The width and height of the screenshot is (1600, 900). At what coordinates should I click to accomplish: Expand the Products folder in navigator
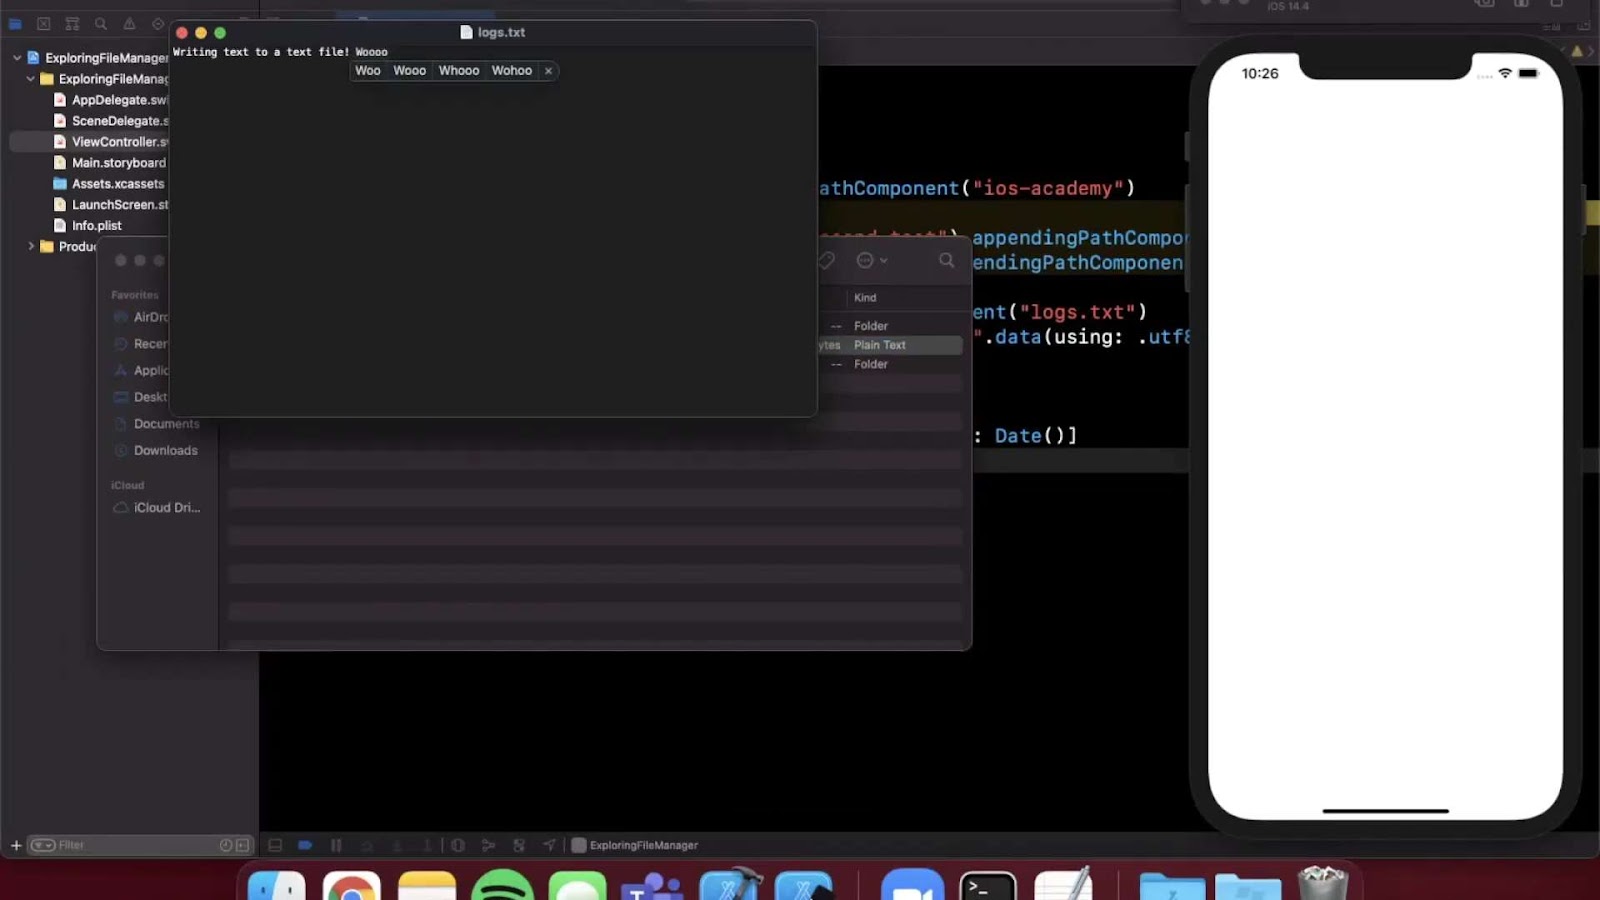31,246
